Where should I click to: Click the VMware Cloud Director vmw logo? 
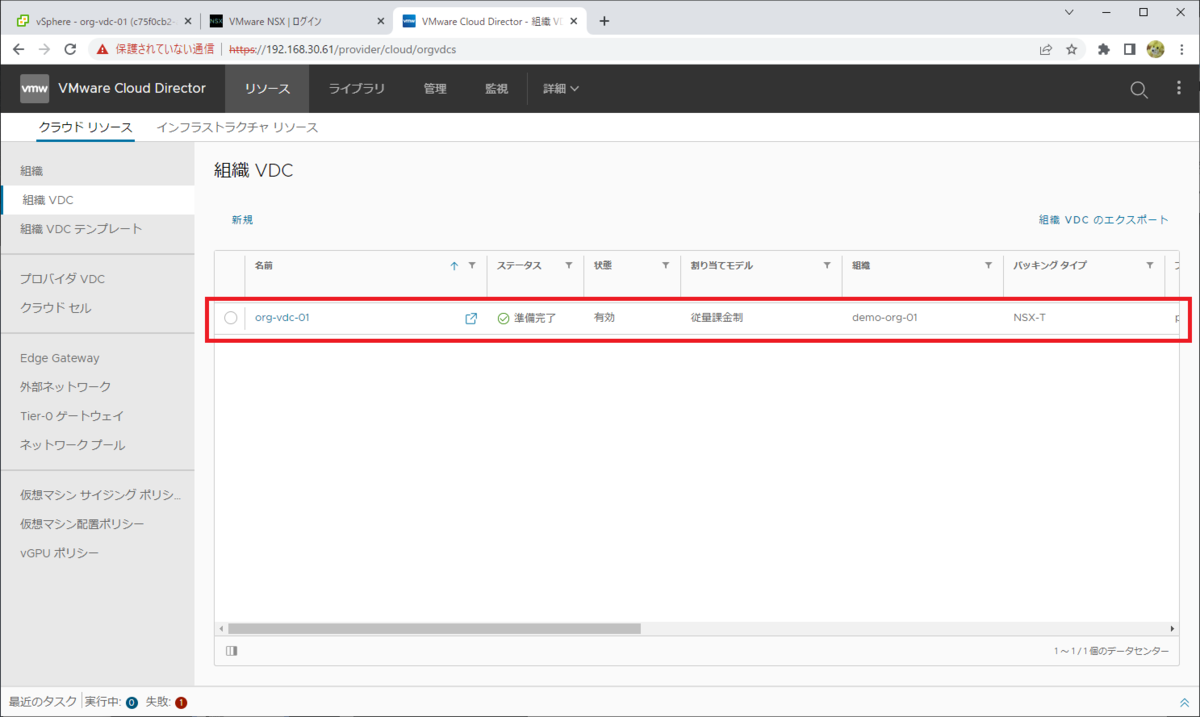pyautogui.click(x=35, y=89)
